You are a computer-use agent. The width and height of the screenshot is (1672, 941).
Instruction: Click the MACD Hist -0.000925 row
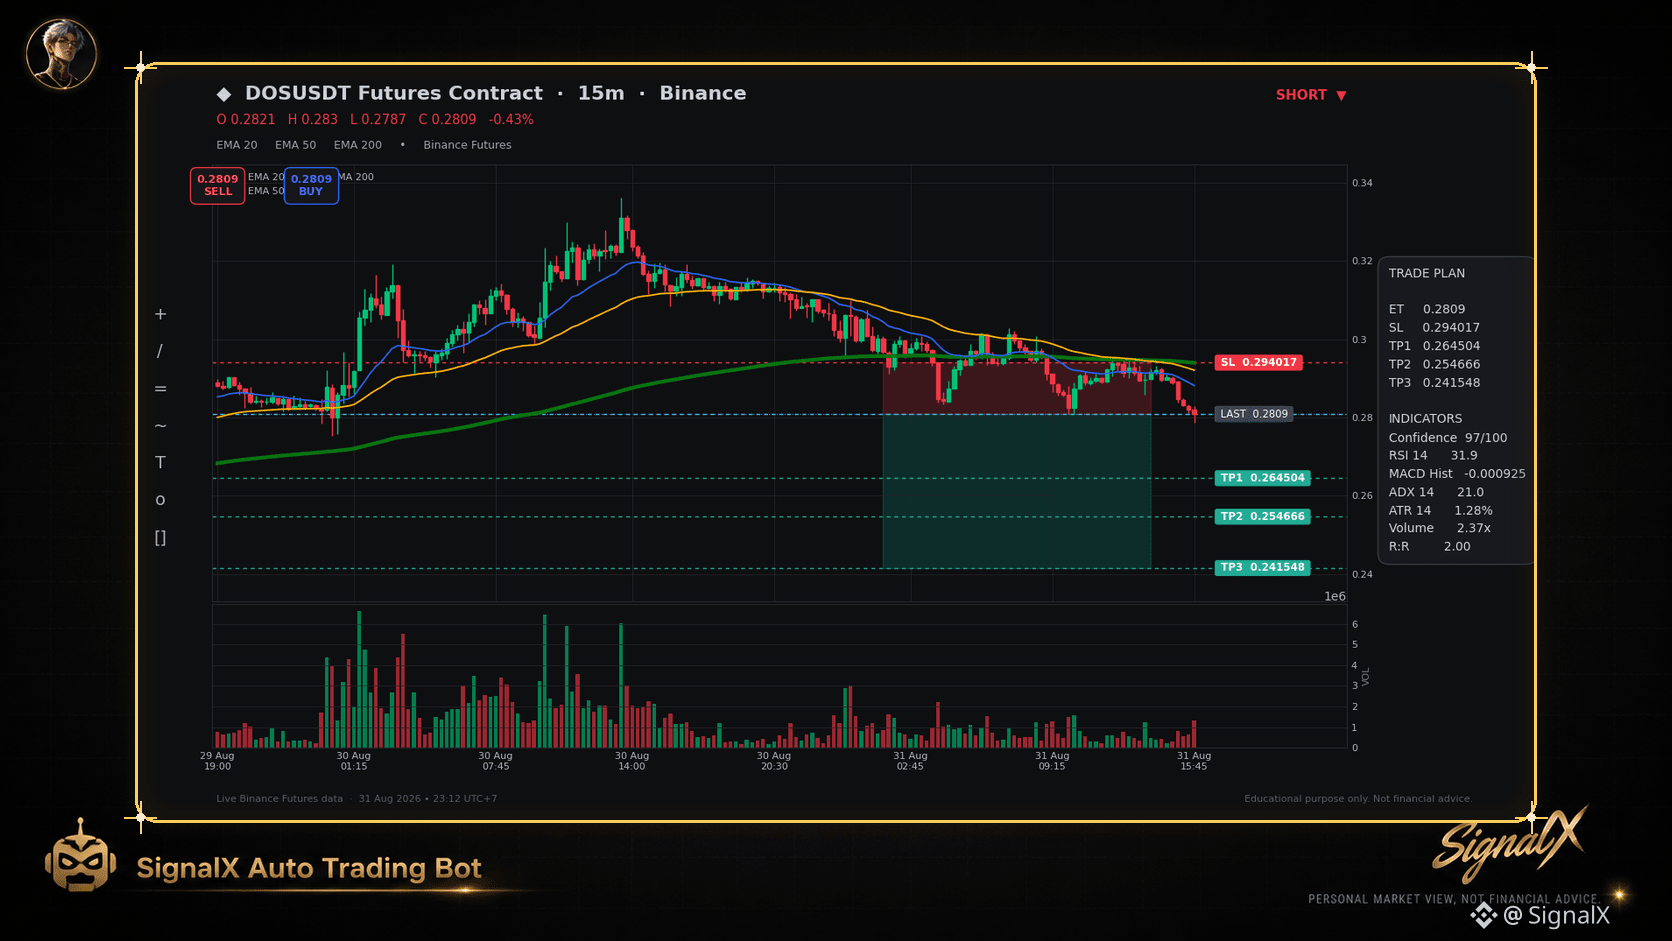1457,474
